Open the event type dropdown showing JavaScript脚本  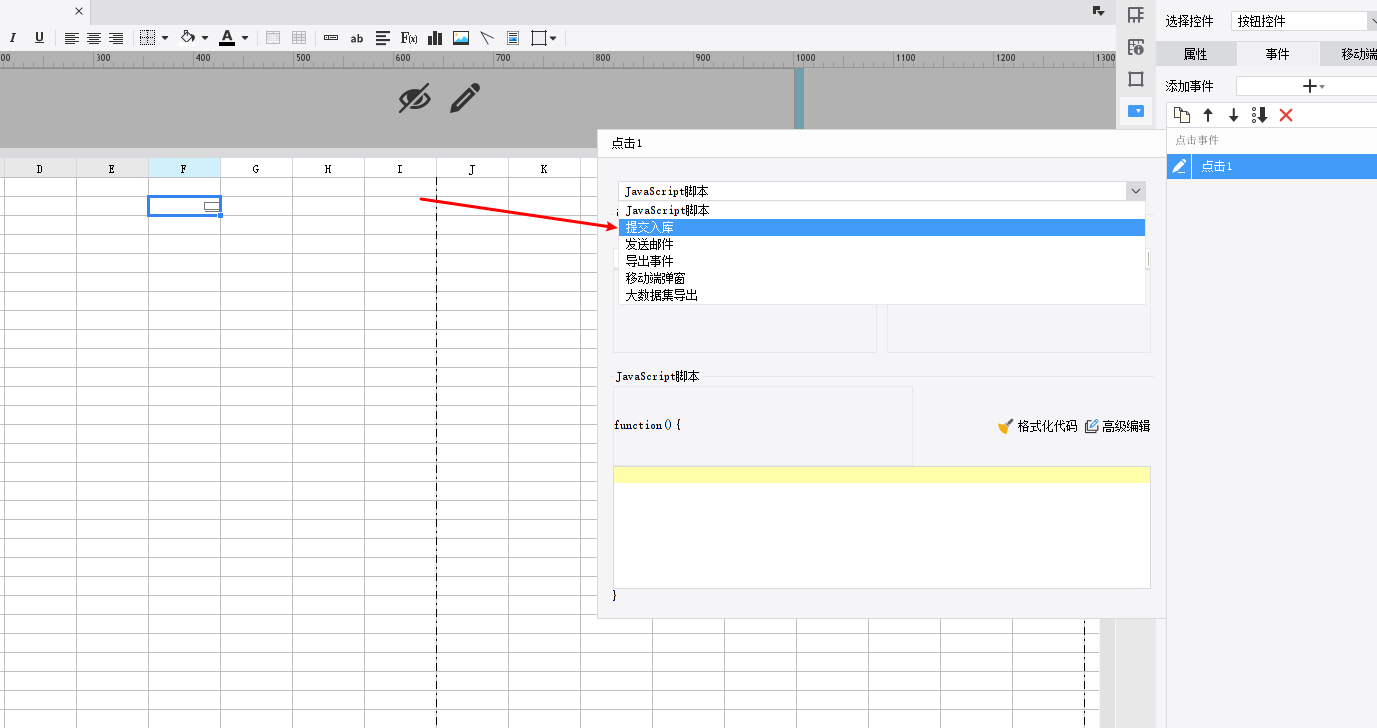(x=881, y=191)
